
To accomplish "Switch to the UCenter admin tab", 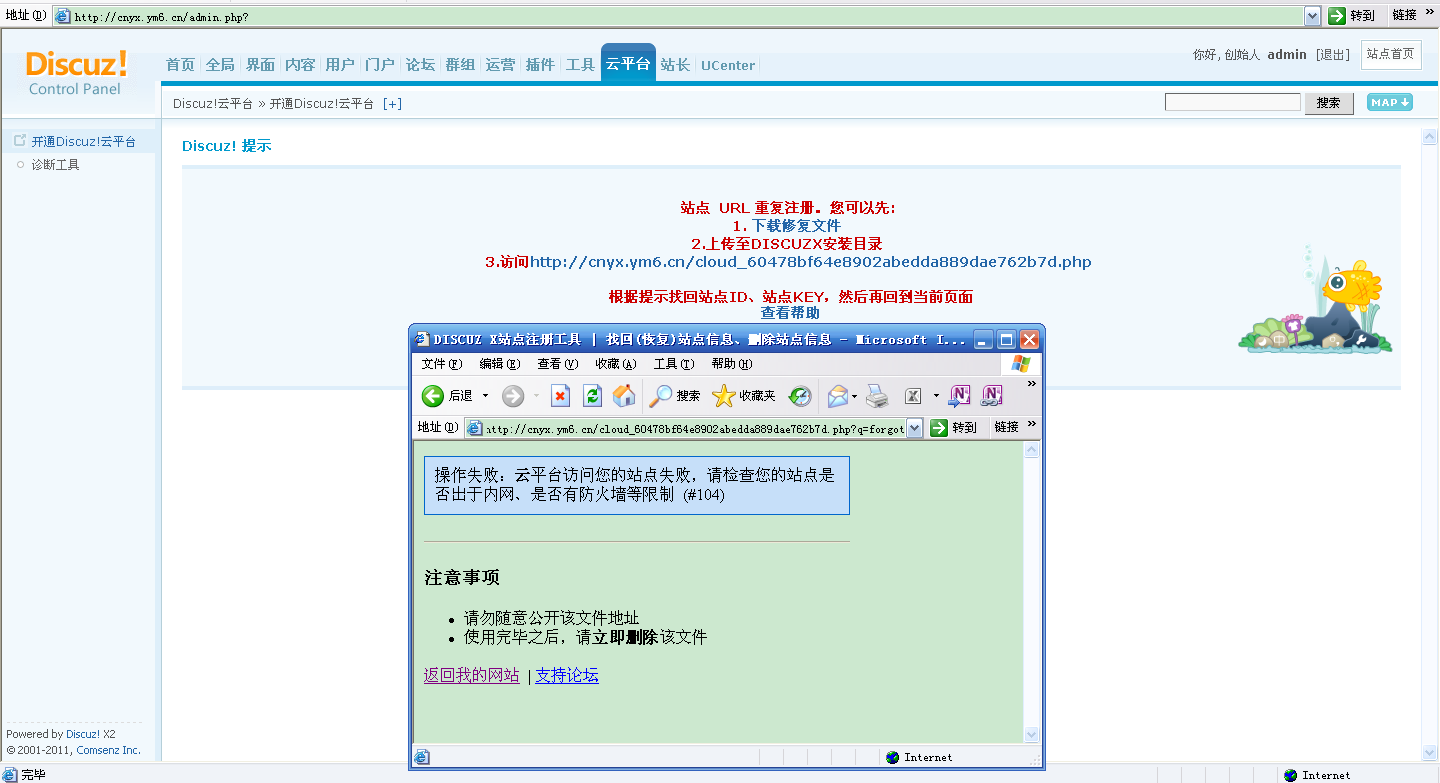I will pyautogui.click(x=728, y=65).
